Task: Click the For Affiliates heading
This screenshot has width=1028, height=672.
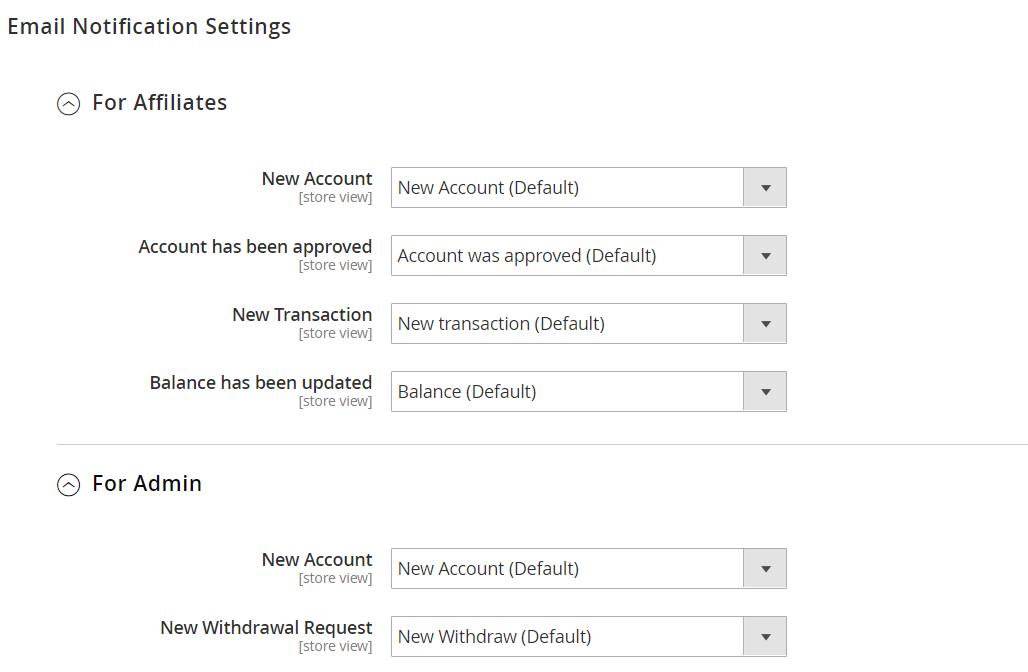Action: click(x=159, y=102)
